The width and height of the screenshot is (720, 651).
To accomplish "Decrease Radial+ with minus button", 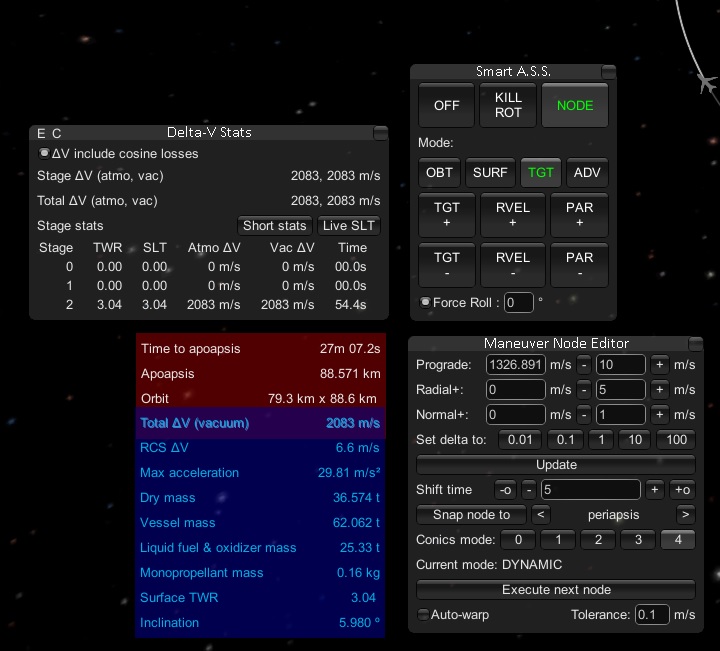I will 584,389.
